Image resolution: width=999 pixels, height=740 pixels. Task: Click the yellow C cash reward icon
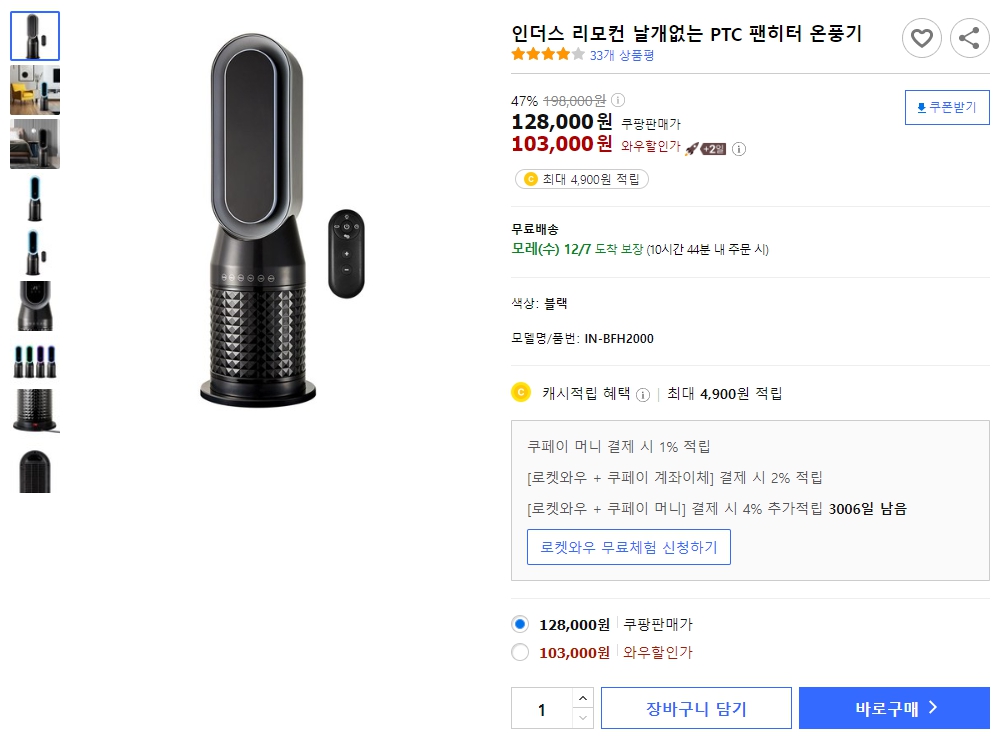pyautogui.click(x=519, y=392)
